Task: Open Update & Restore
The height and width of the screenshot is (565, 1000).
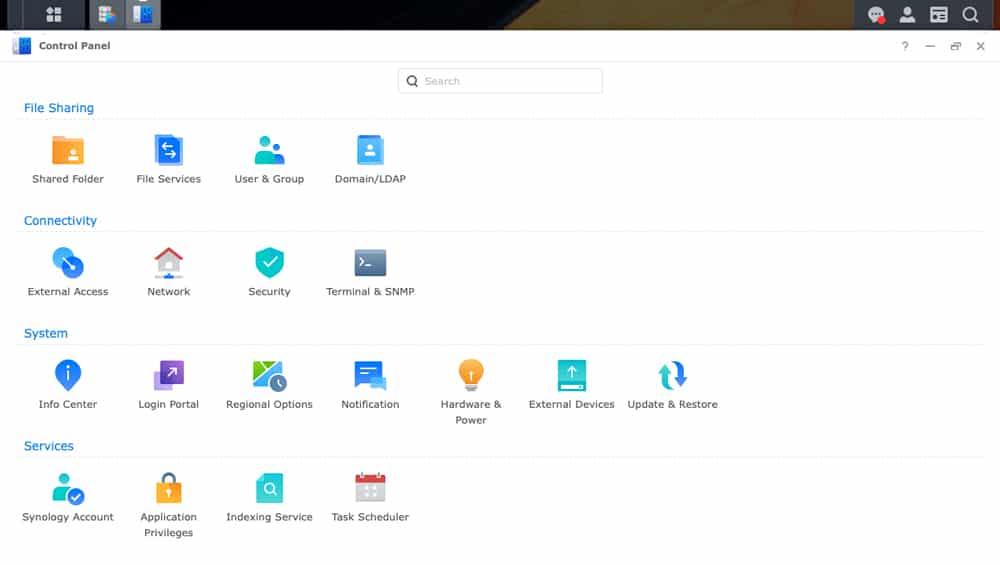Action: tap(672, 385)
